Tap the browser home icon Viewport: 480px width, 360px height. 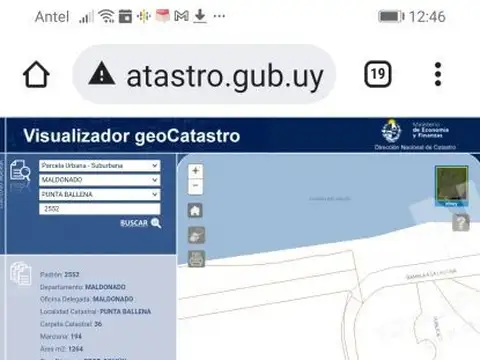[36, 74]
